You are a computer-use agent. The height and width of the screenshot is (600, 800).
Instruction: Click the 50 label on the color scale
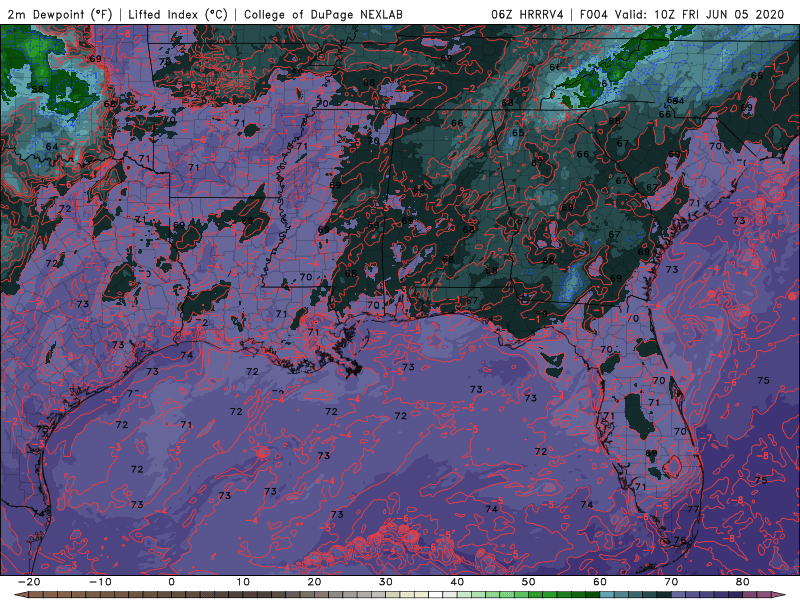529,582
